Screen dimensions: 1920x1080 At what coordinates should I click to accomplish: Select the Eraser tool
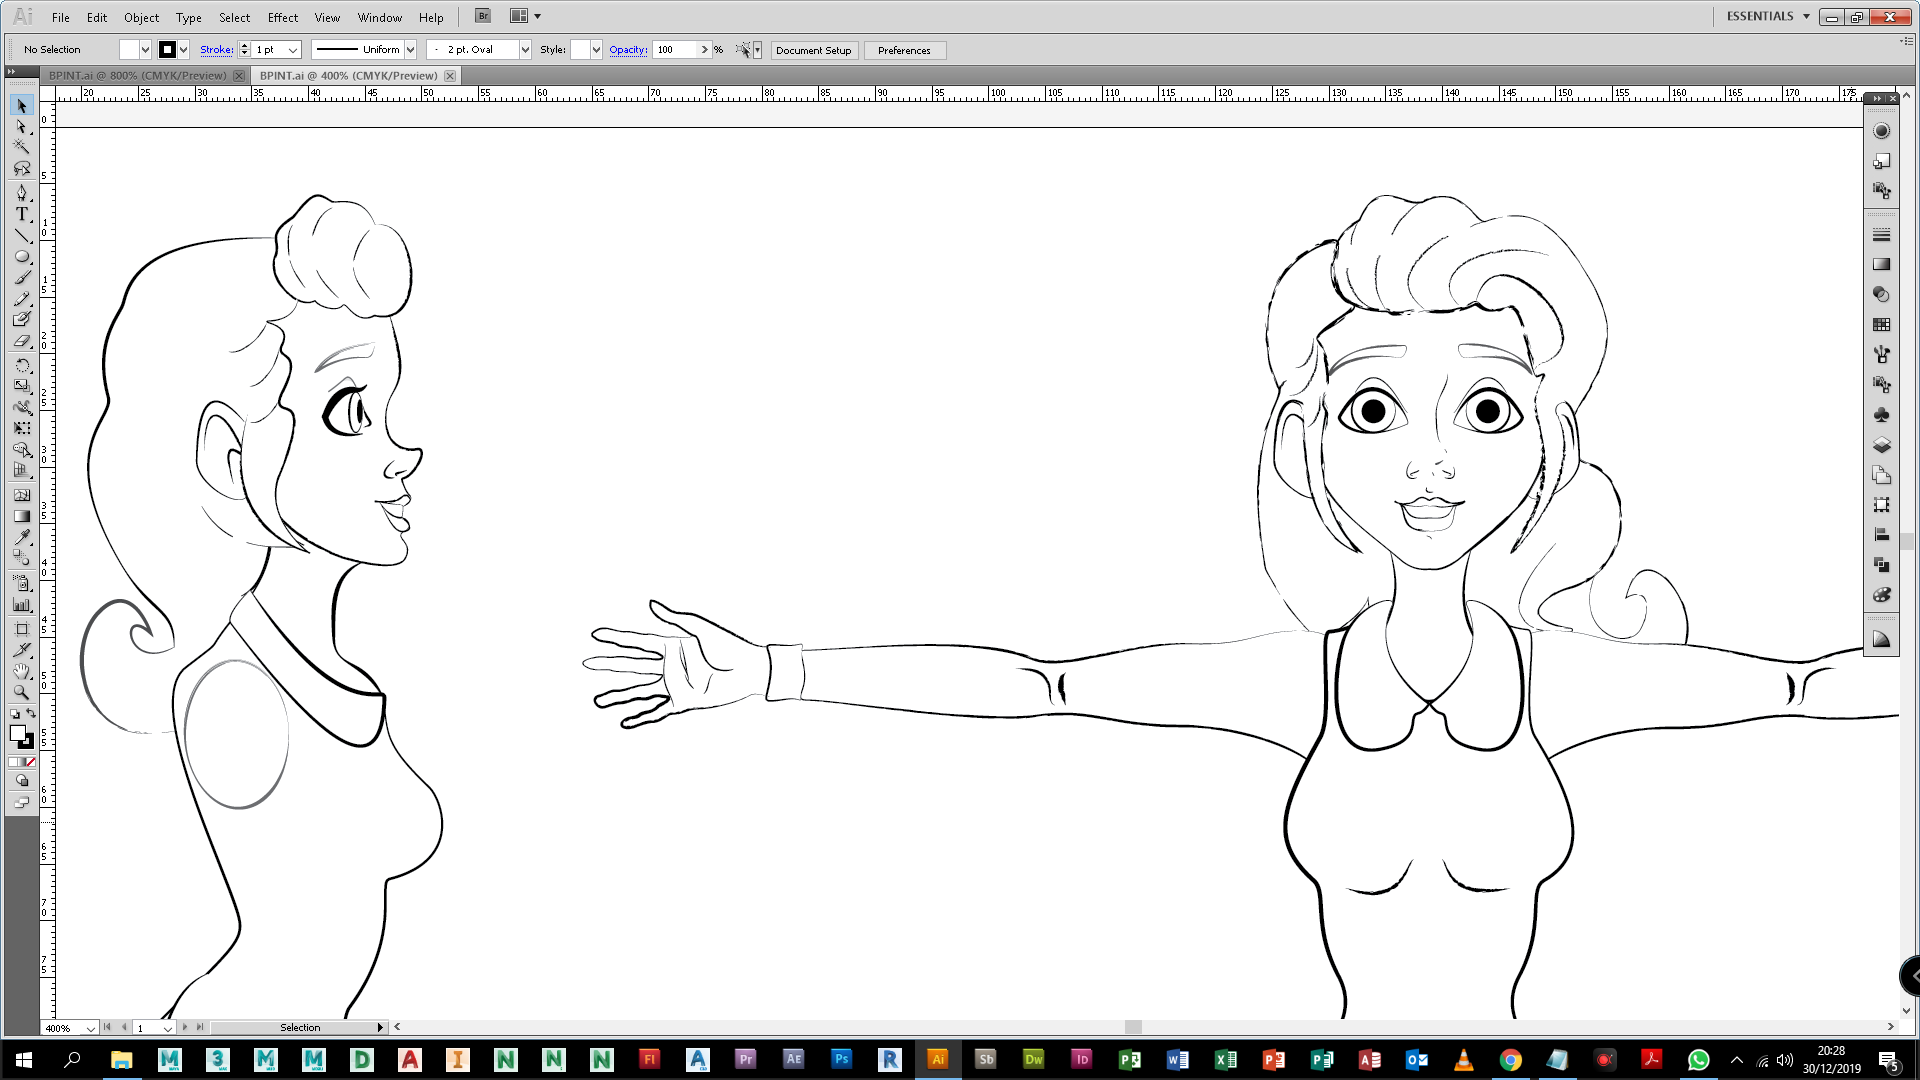pyautogui.click(x=22, y=341)
